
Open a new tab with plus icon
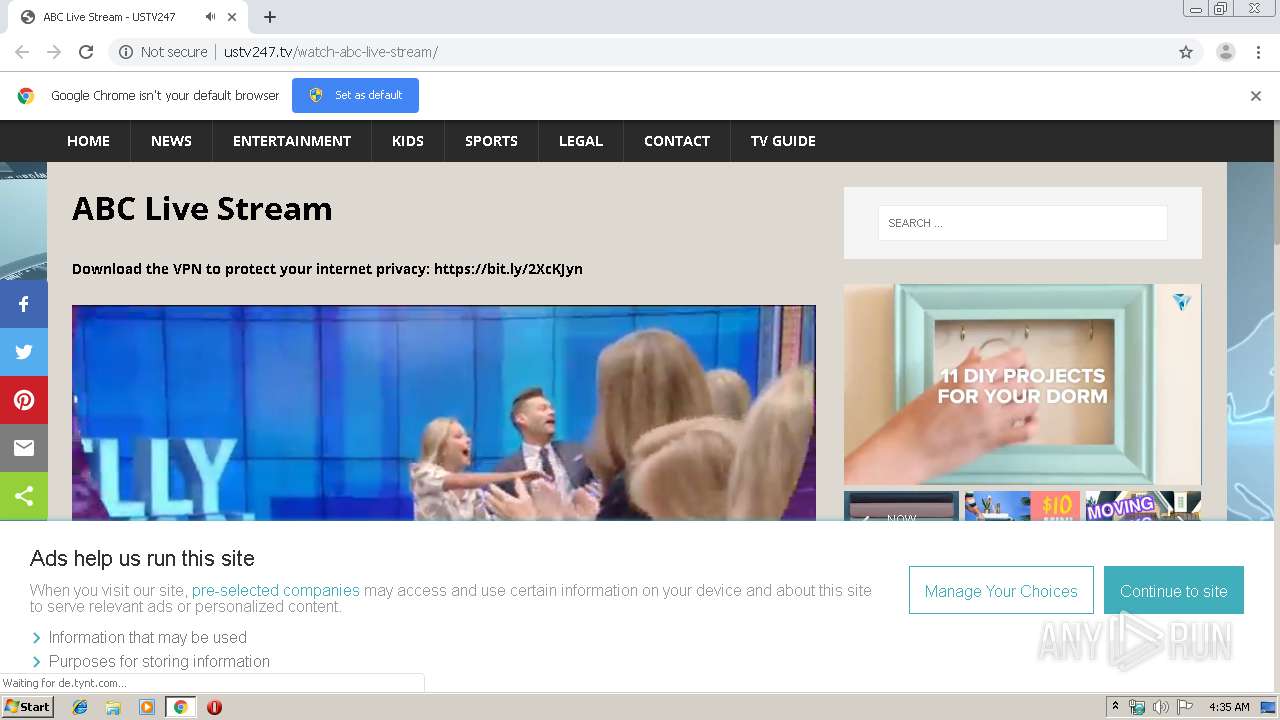(270, 17)
